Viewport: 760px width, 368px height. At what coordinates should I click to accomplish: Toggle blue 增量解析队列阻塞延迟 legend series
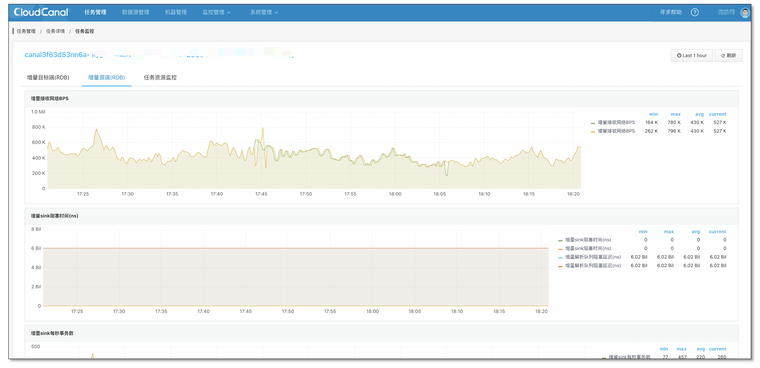click(590, 257)
